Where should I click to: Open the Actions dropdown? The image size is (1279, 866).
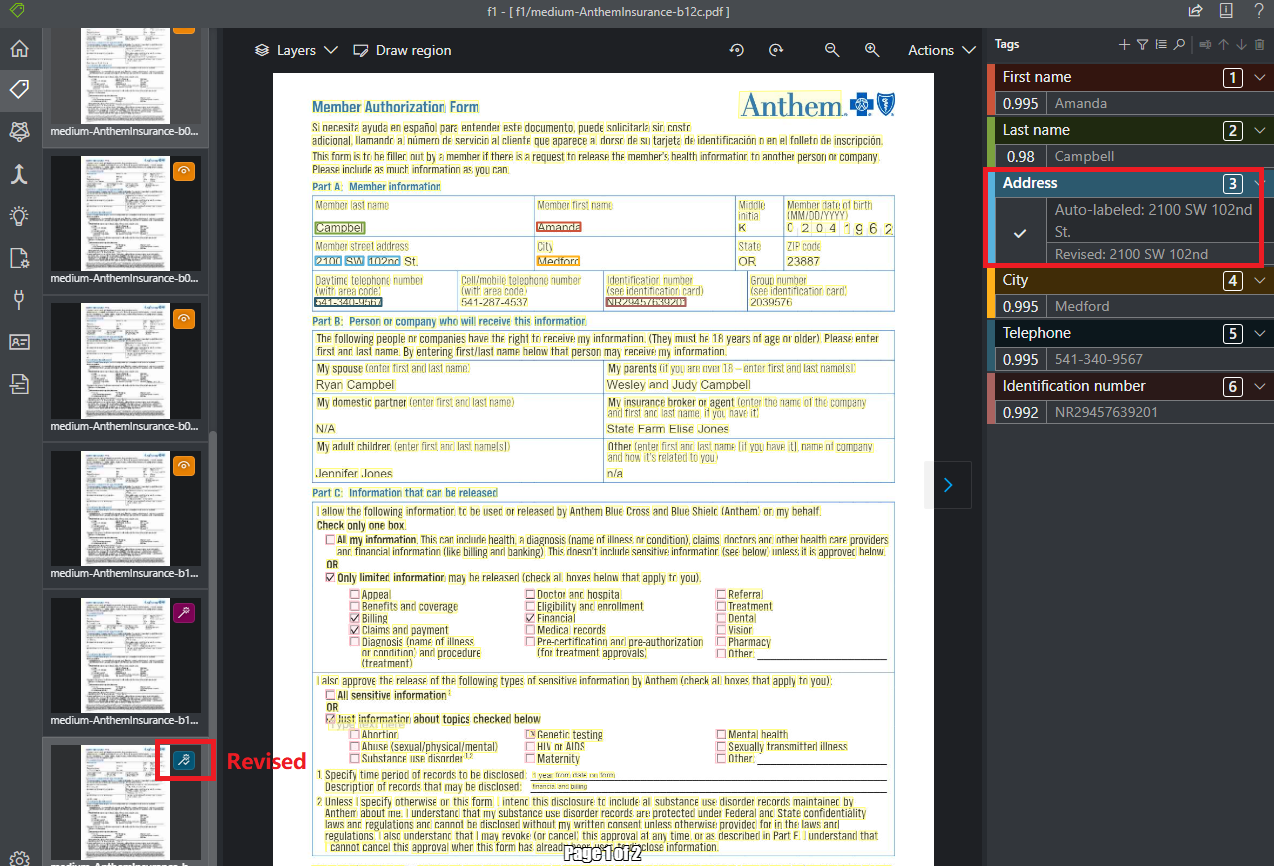click(x=941, y=50)
